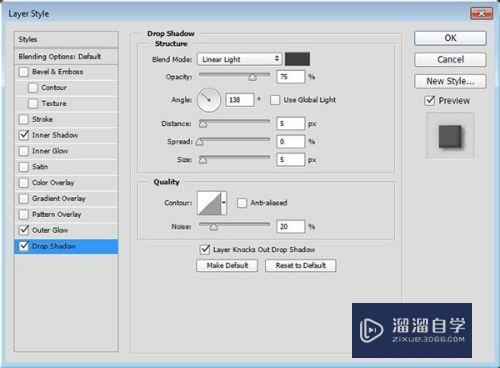Click the Size slider handle
Image resolution: width=500 pixels, height=368 pixels.
point(203,160)
